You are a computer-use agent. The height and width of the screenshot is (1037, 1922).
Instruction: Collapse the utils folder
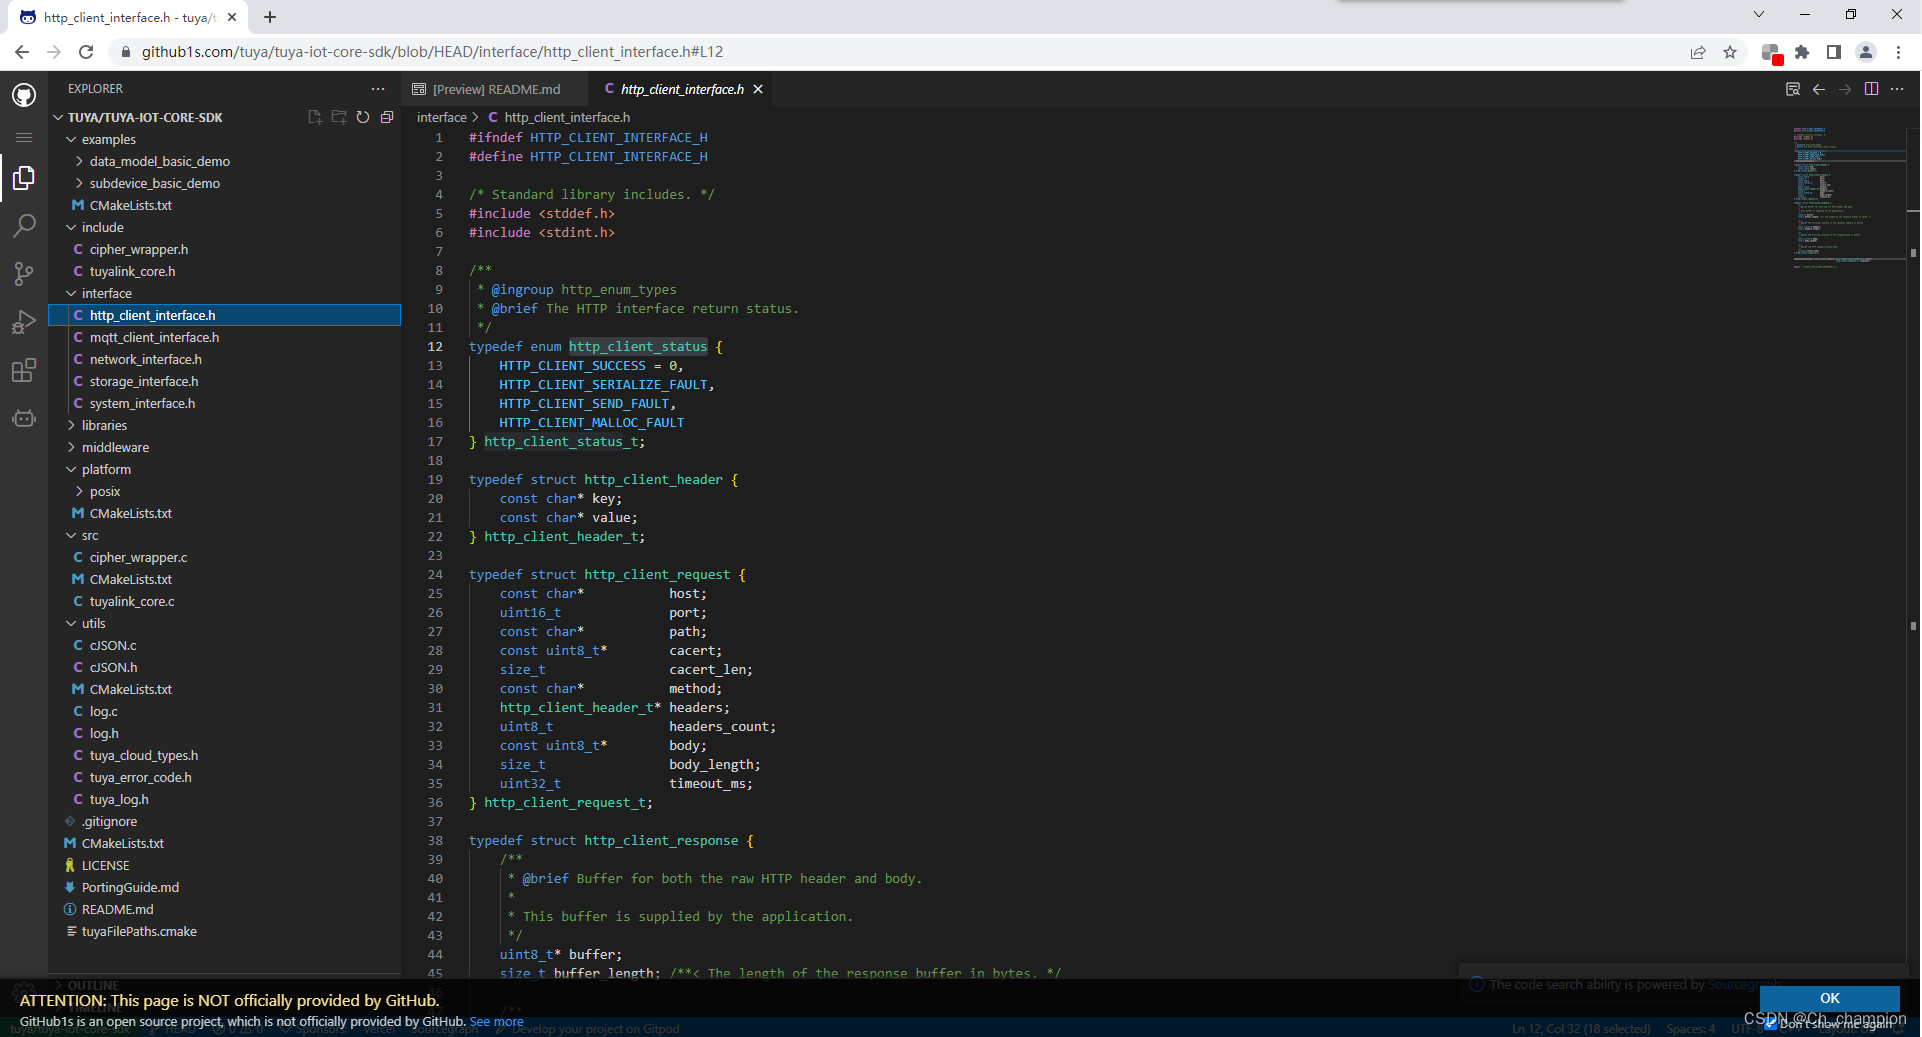pos(71,623)
